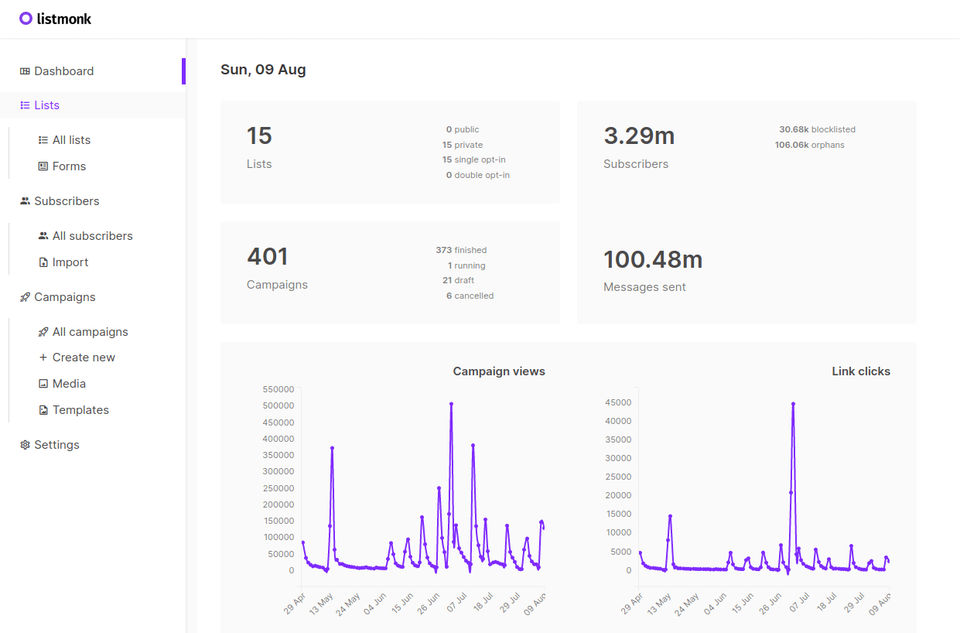The image size is (960, 633).
Task: Click the plus icon for Create new
Action: (43, 358)
